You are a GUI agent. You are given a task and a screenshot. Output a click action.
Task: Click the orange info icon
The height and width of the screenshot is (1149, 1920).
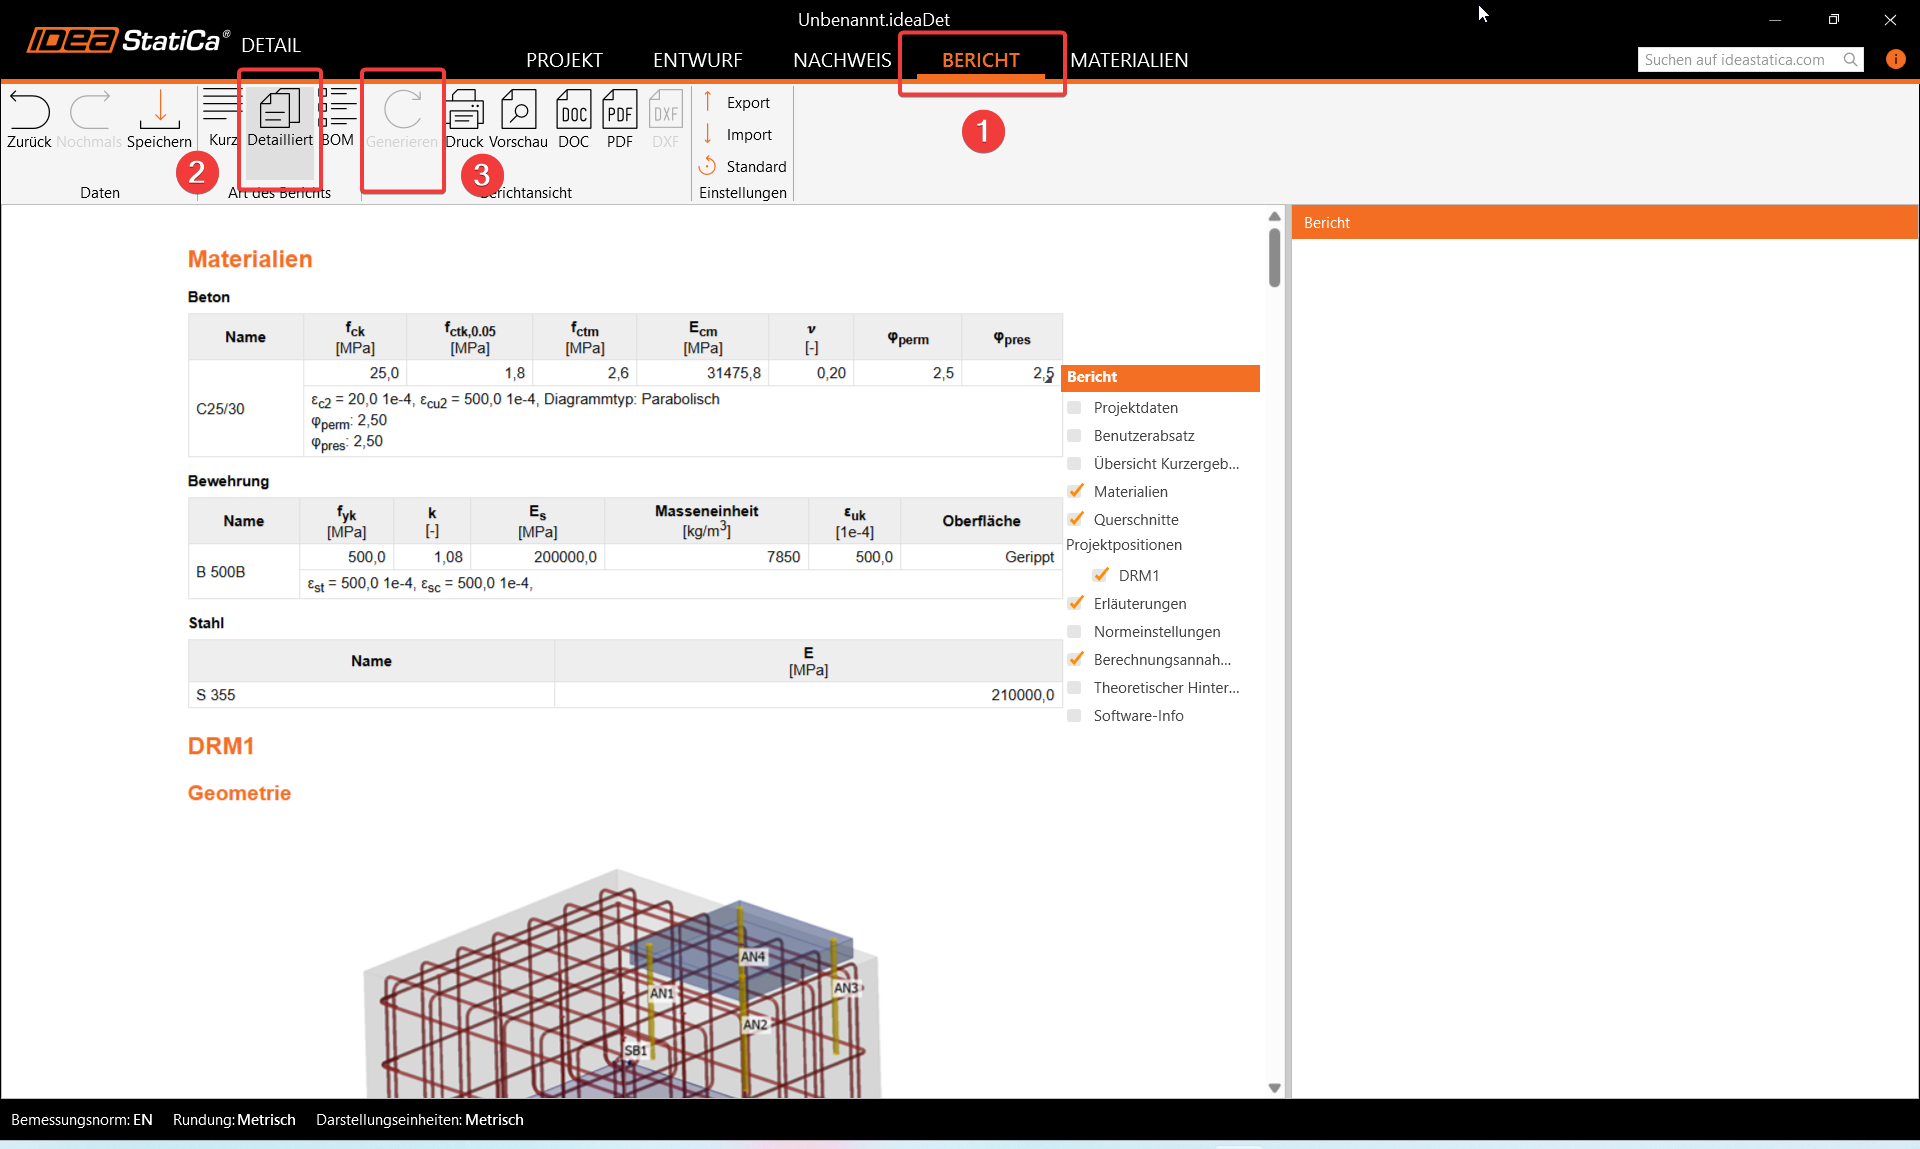[1895, 59]
